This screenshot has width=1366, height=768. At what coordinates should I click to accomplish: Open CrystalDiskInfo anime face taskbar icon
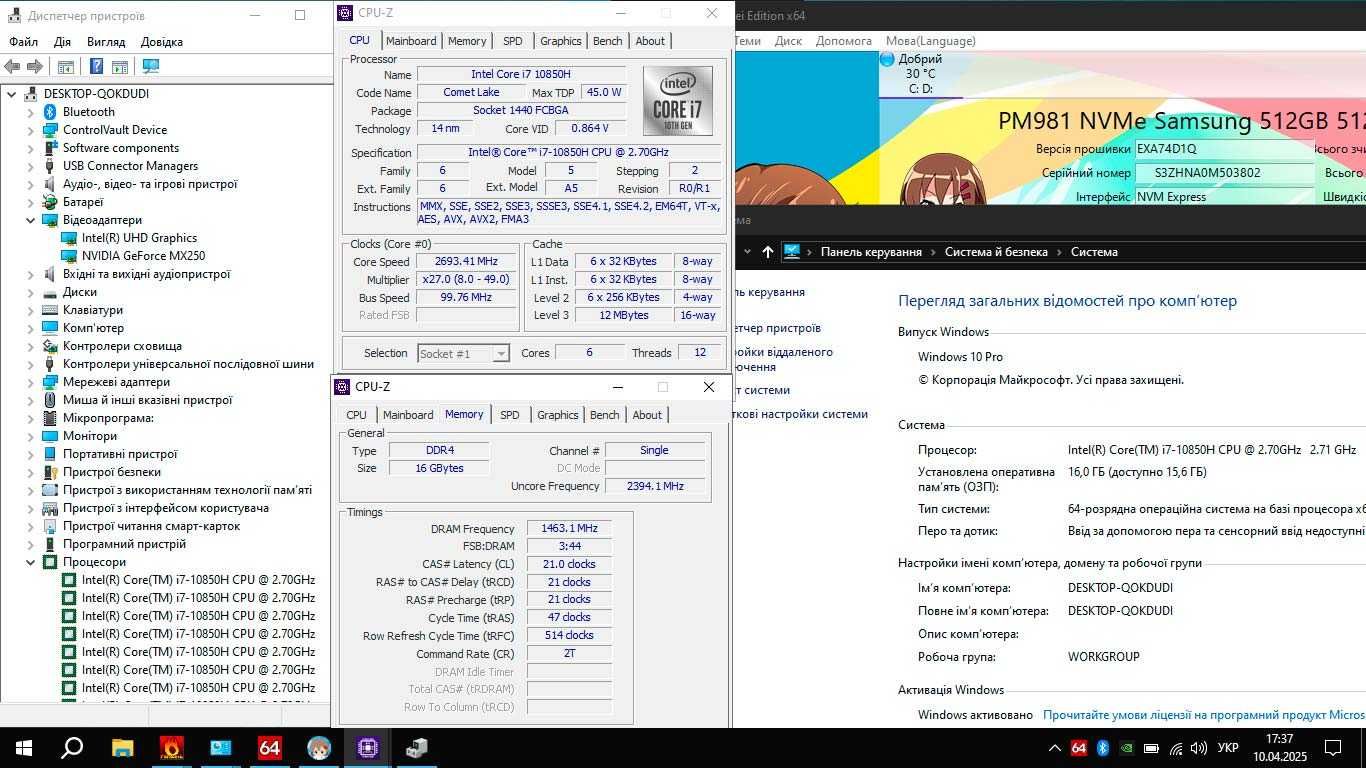click(318, 748)
